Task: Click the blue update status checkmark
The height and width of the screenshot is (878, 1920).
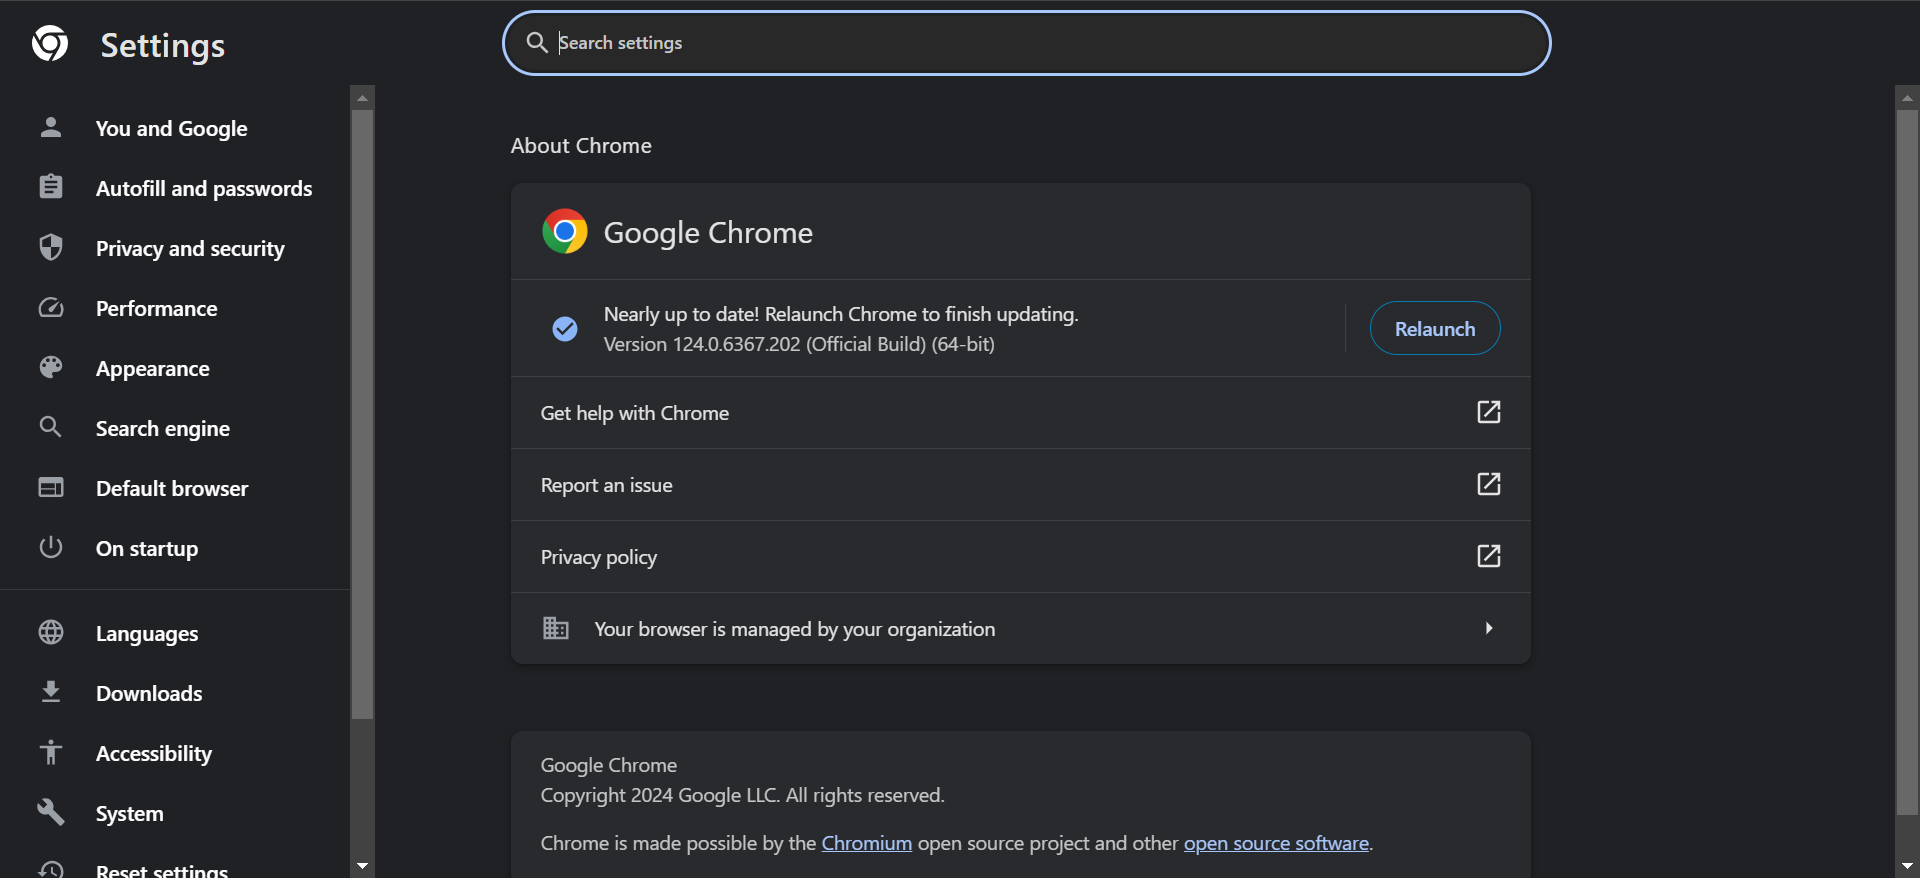Action: (565, 328)
